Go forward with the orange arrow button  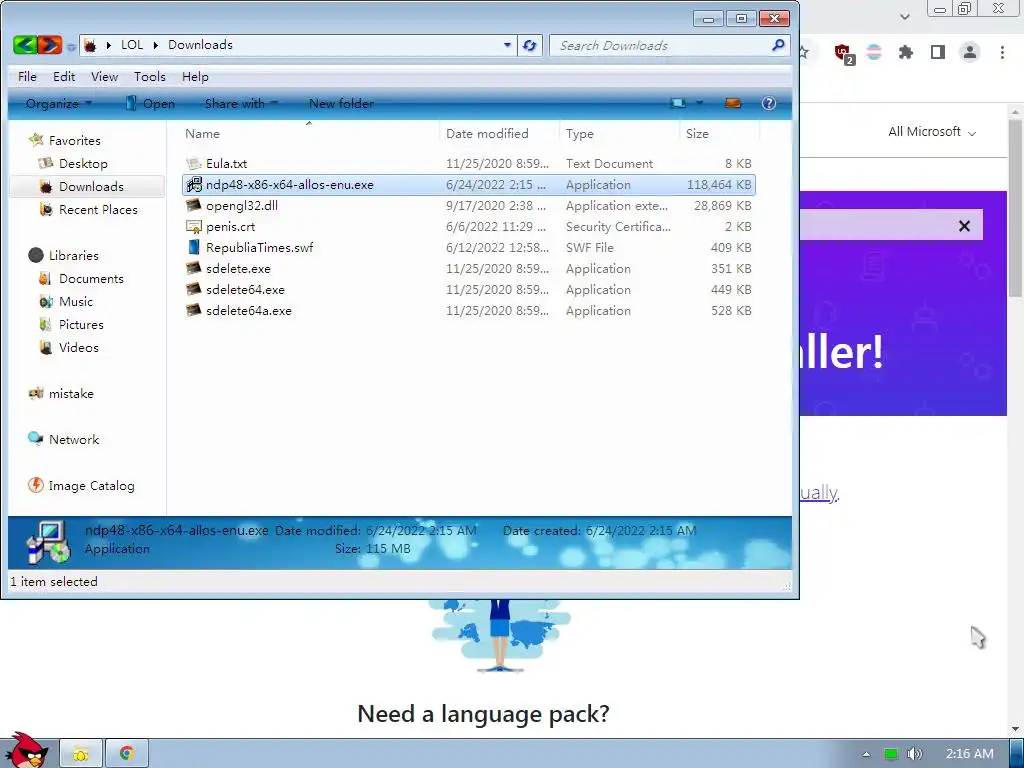(50, 45)
